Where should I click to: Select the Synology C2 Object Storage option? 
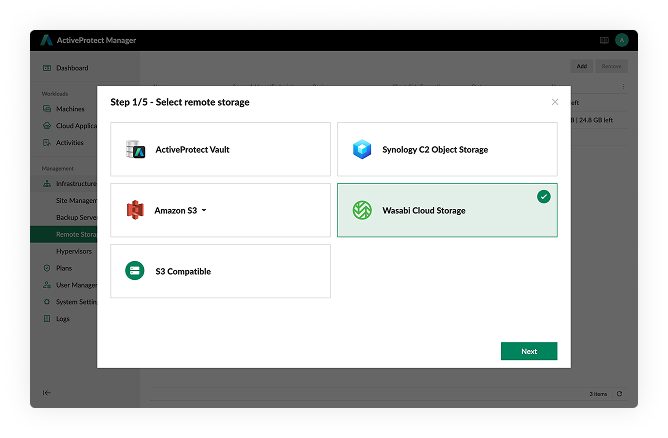tap(447, 149)
